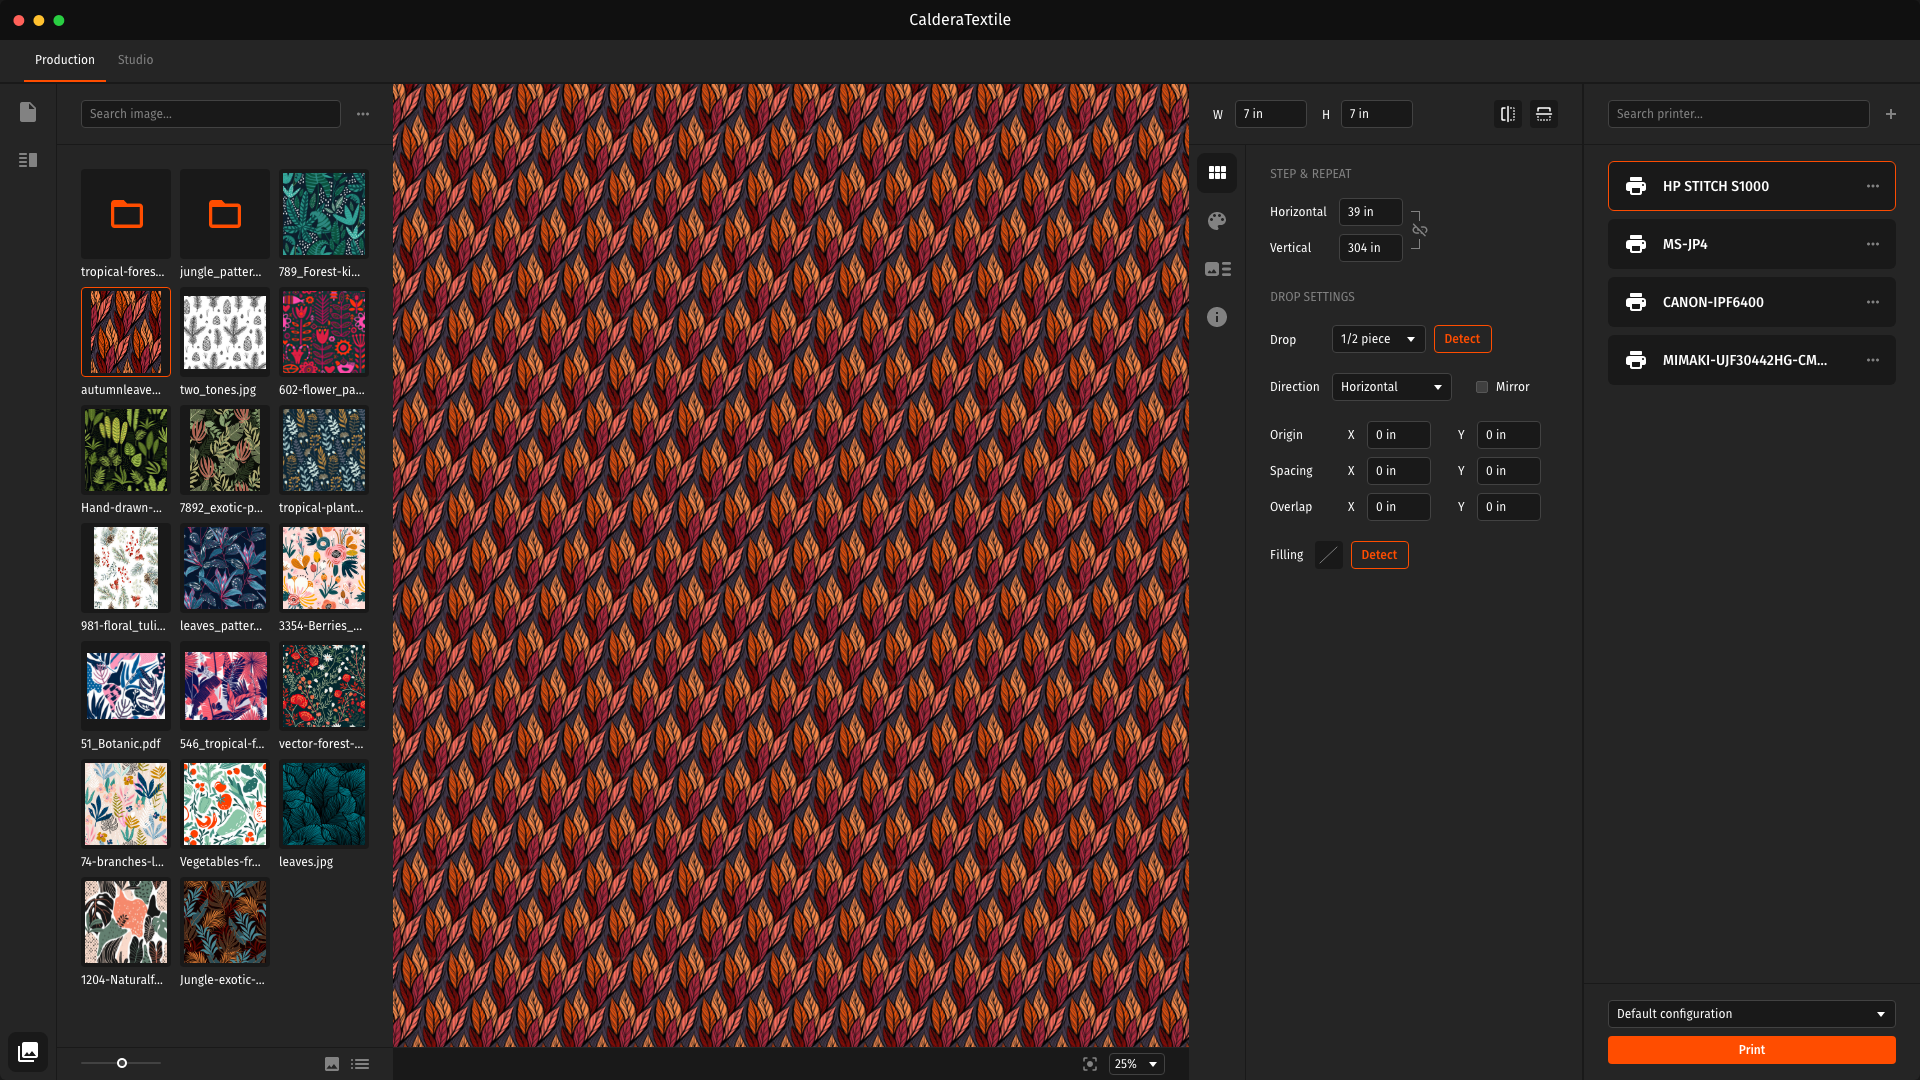Select the 3354-Berries thumbnail
The width and height of the screenshot is (1920, 1080).
click(324, 568)
